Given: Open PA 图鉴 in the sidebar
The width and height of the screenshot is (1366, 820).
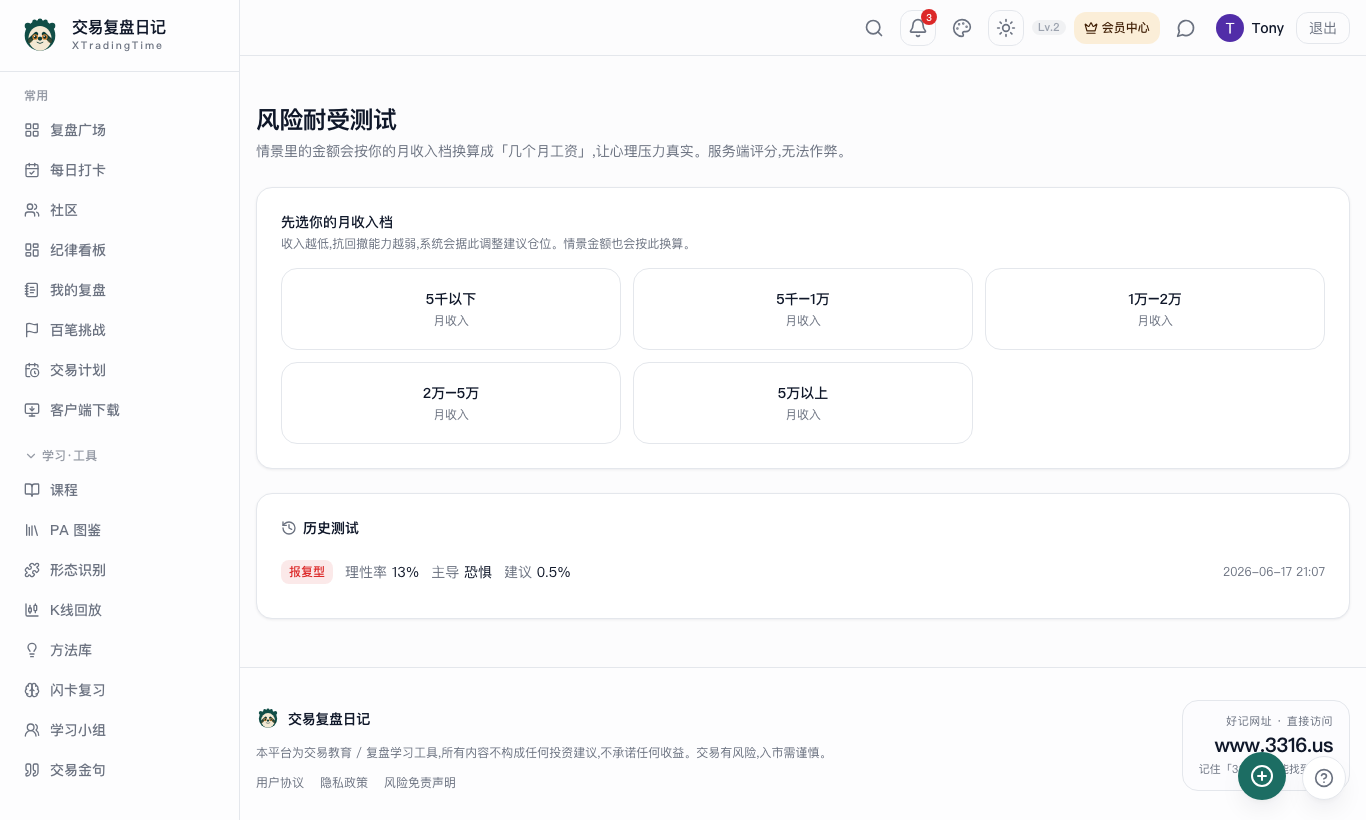Looking at the screenshot, I should point(119,530).
